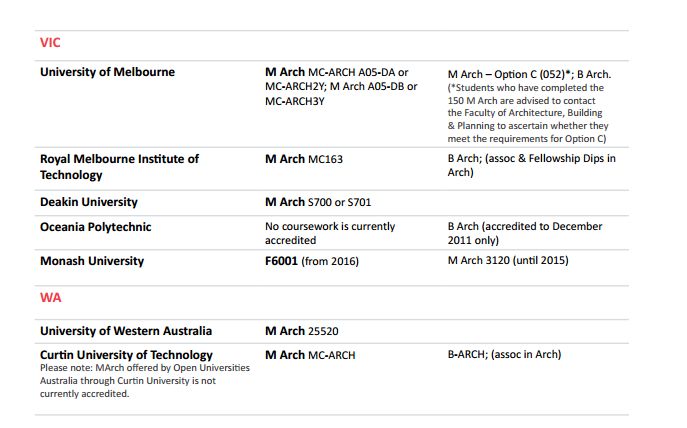
Task: Click the M Arch – Option C (052) entry
Action: [x=514, y=74]
